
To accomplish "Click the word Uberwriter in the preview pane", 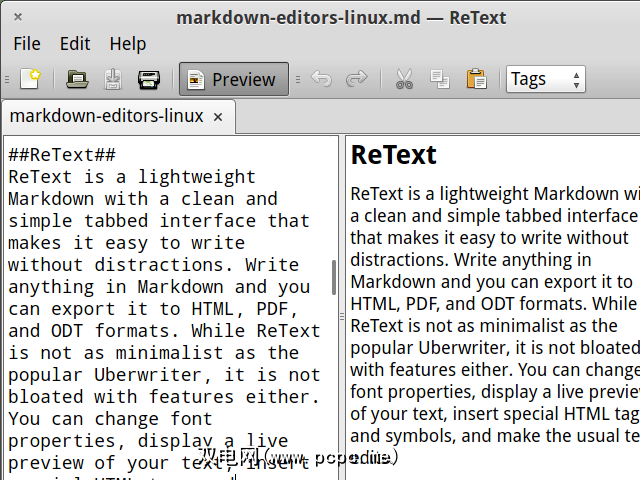I will point(464,348).
